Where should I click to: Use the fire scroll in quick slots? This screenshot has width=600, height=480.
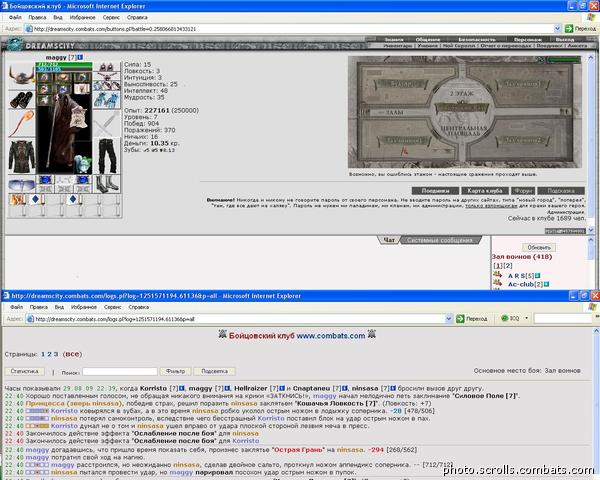click(16, 200)
